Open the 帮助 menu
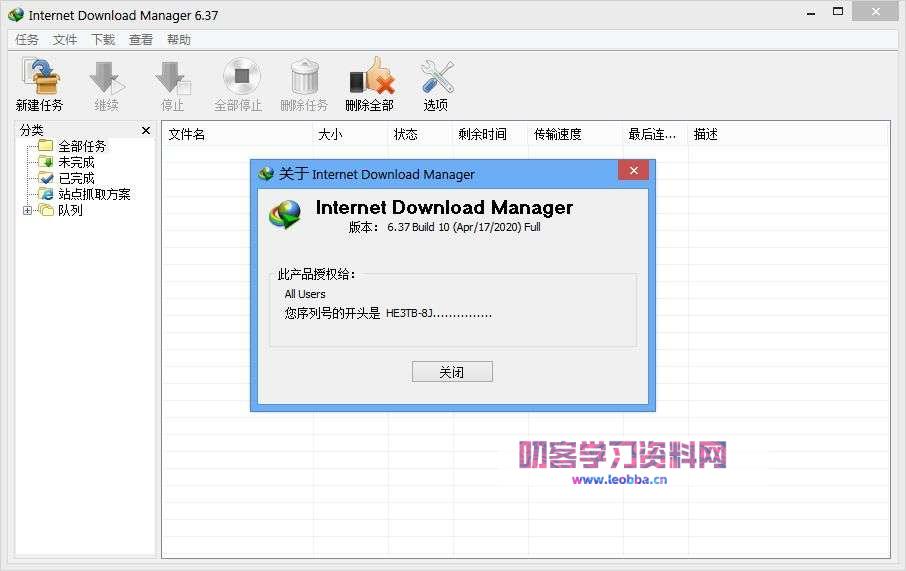 (179, 40)
